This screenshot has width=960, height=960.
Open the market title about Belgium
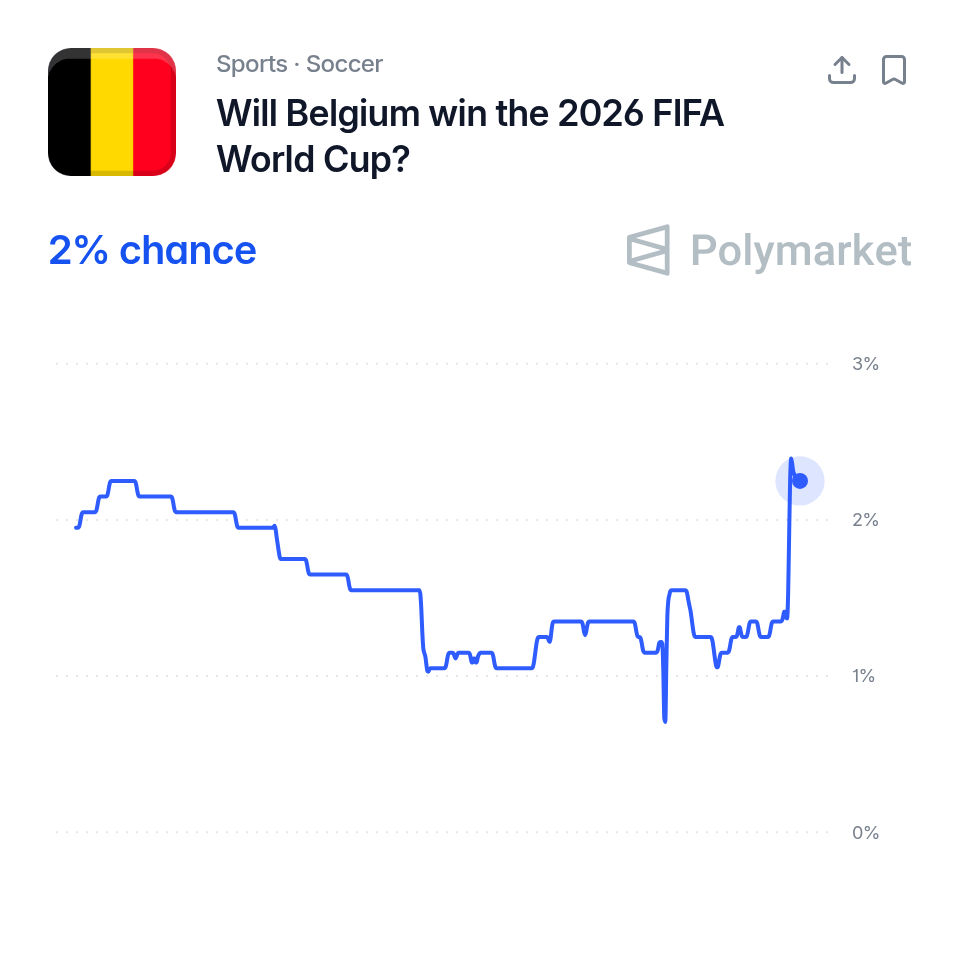(x=470, y=136)
